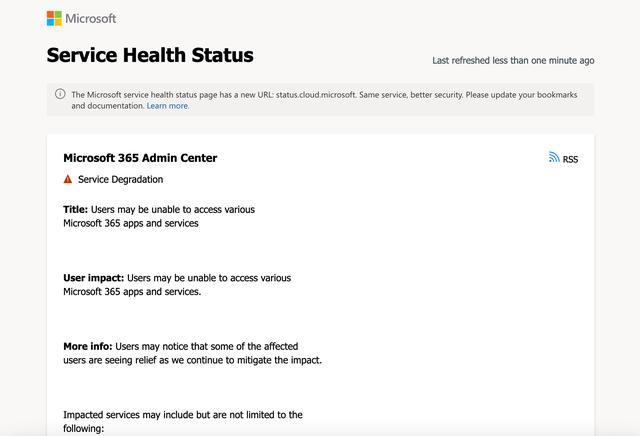Click the Service Degradation status label

tap(120, 180)
